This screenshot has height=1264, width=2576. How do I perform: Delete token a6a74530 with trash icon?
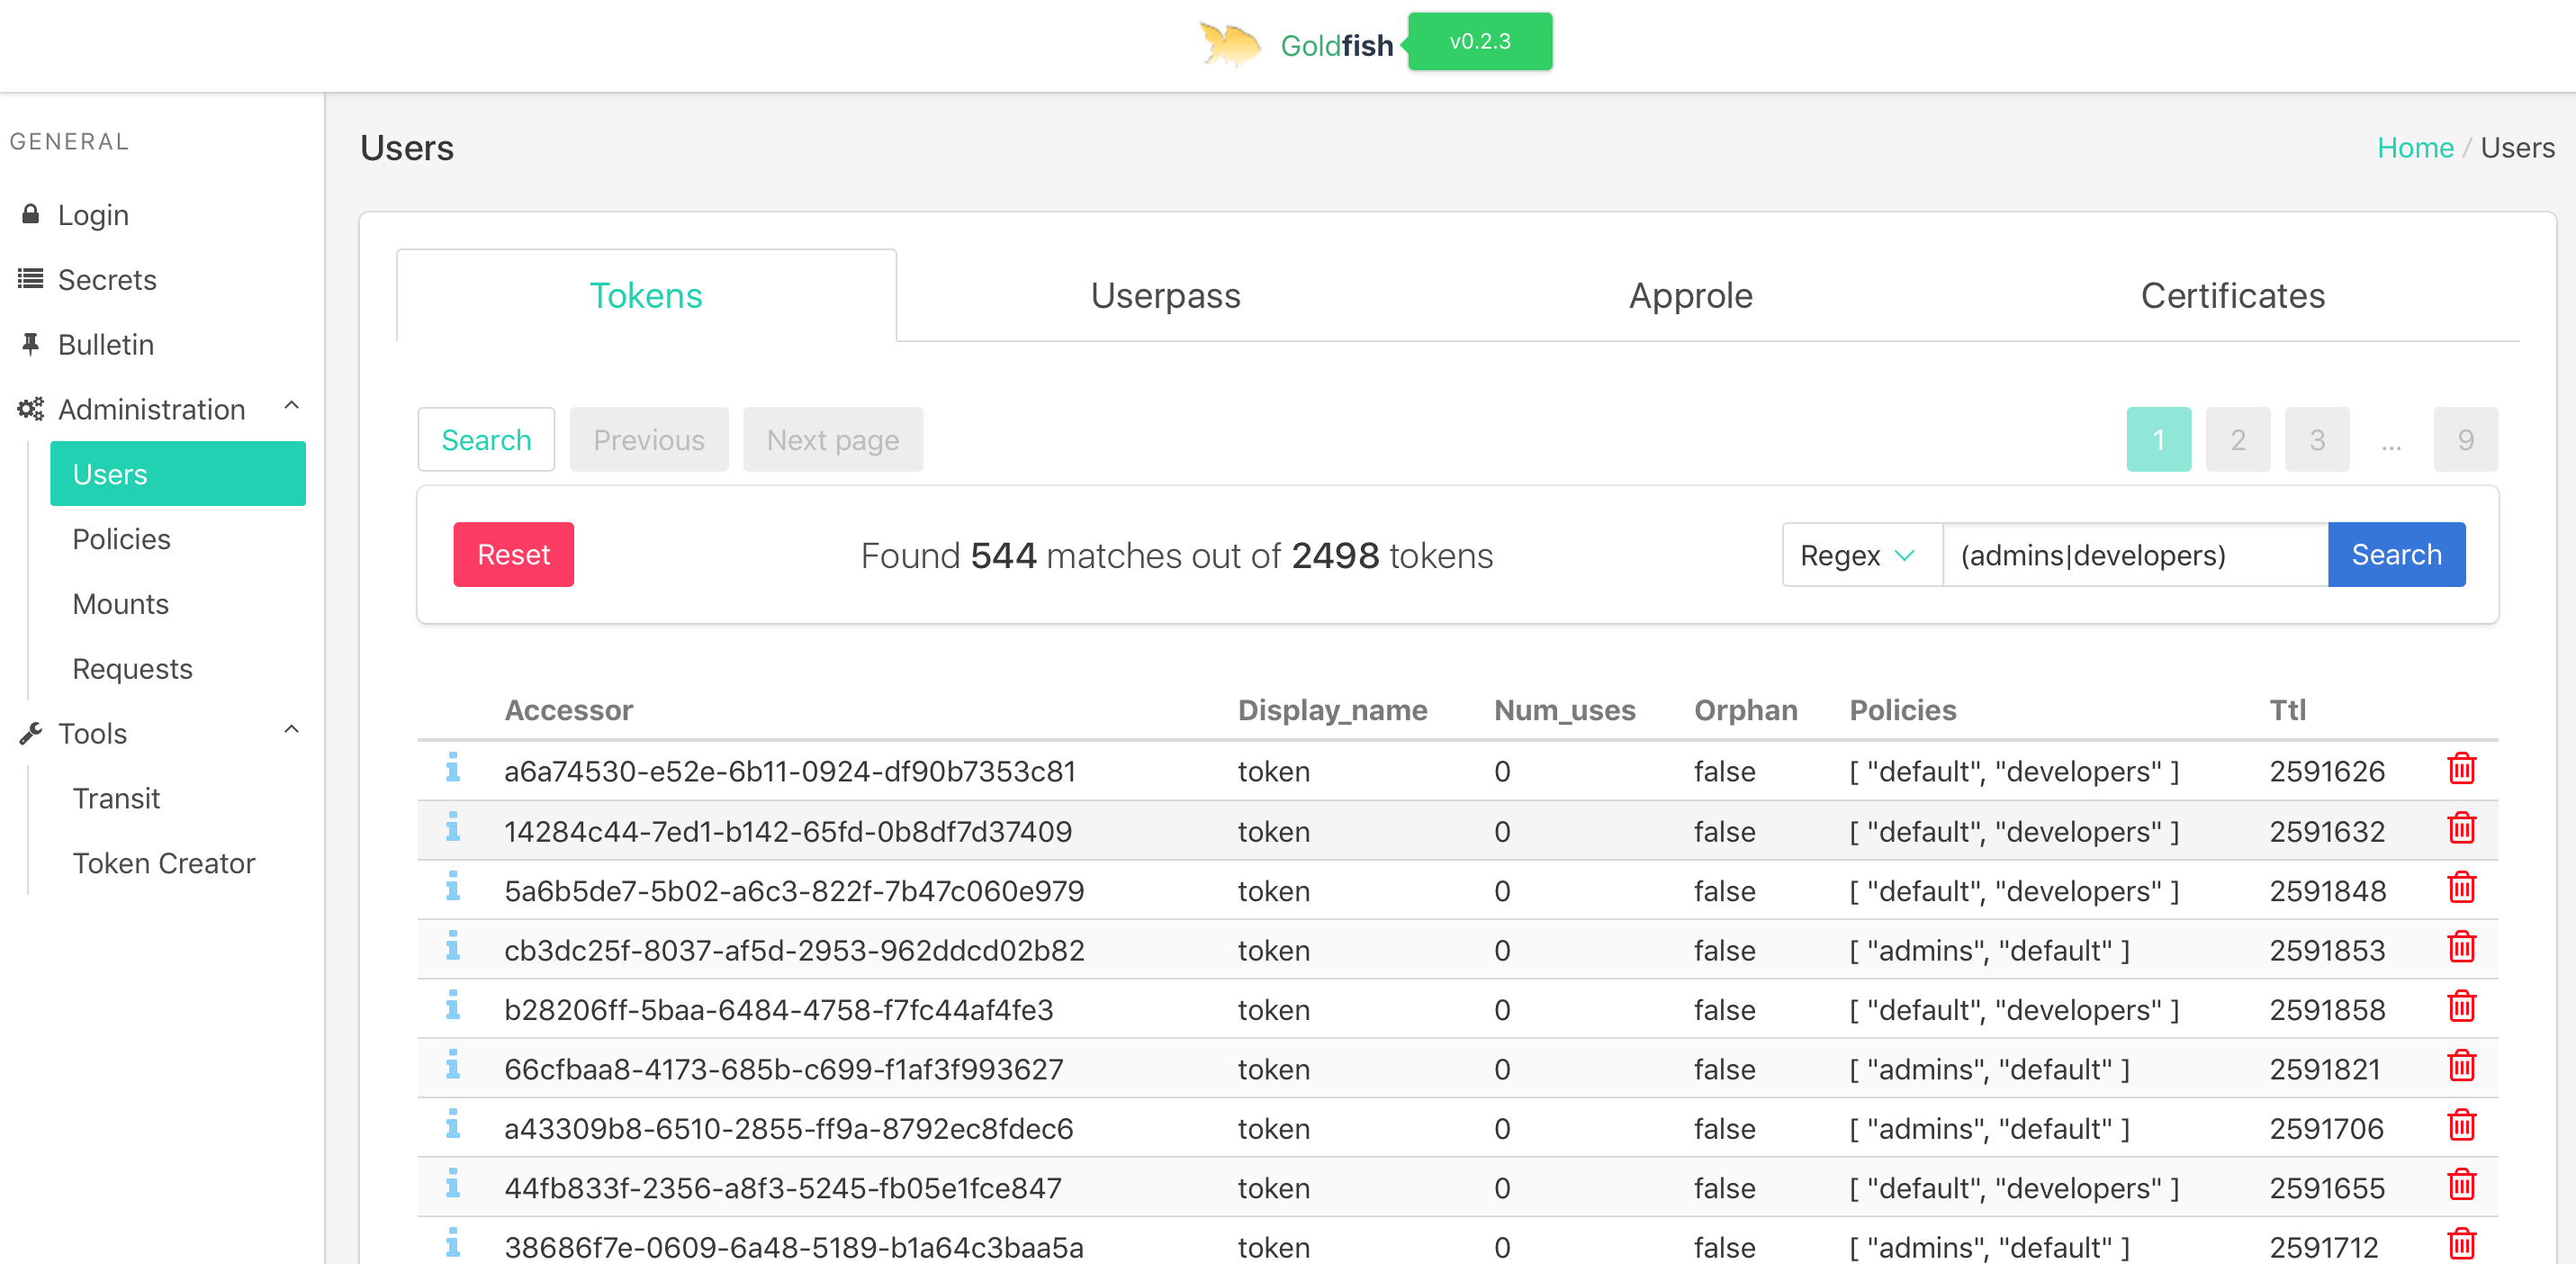click(x=2461, y=769)
